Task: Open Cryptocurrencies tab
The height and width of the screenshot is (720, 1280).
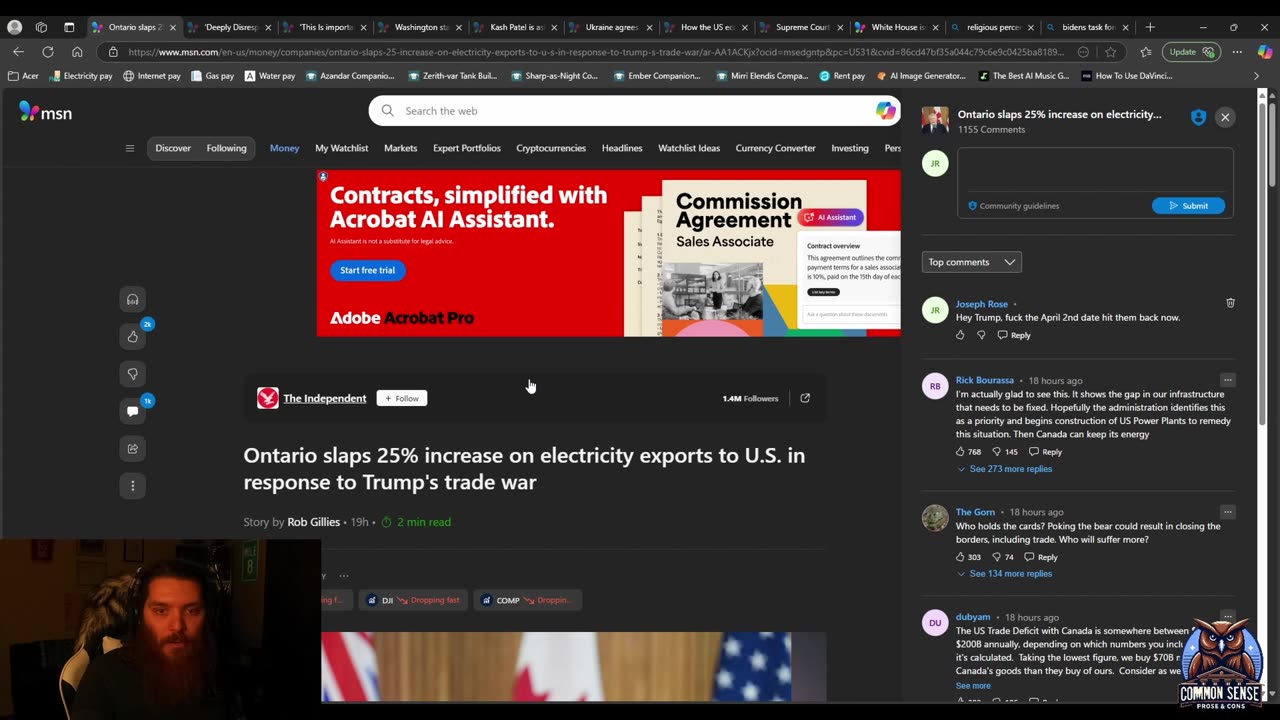Action: click(x=551, y=148)
